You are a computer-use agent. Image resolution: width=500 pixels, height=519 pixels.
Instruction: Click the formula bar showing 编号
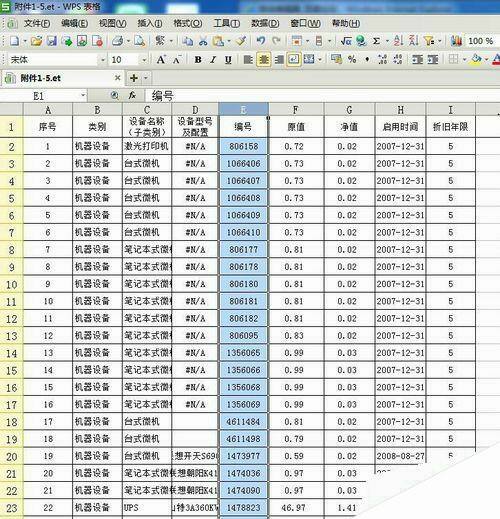tap(322, 96)
